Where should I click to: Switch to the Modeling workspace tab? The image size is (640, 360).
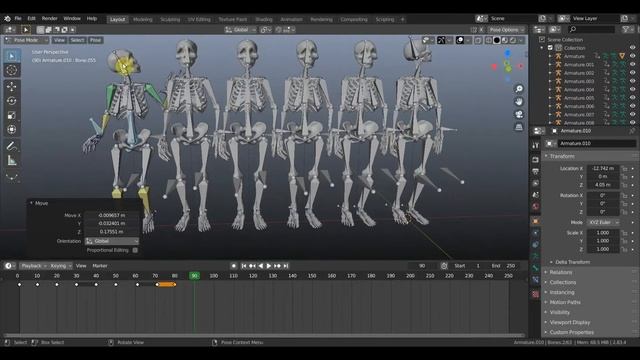(x=142, y=19)
